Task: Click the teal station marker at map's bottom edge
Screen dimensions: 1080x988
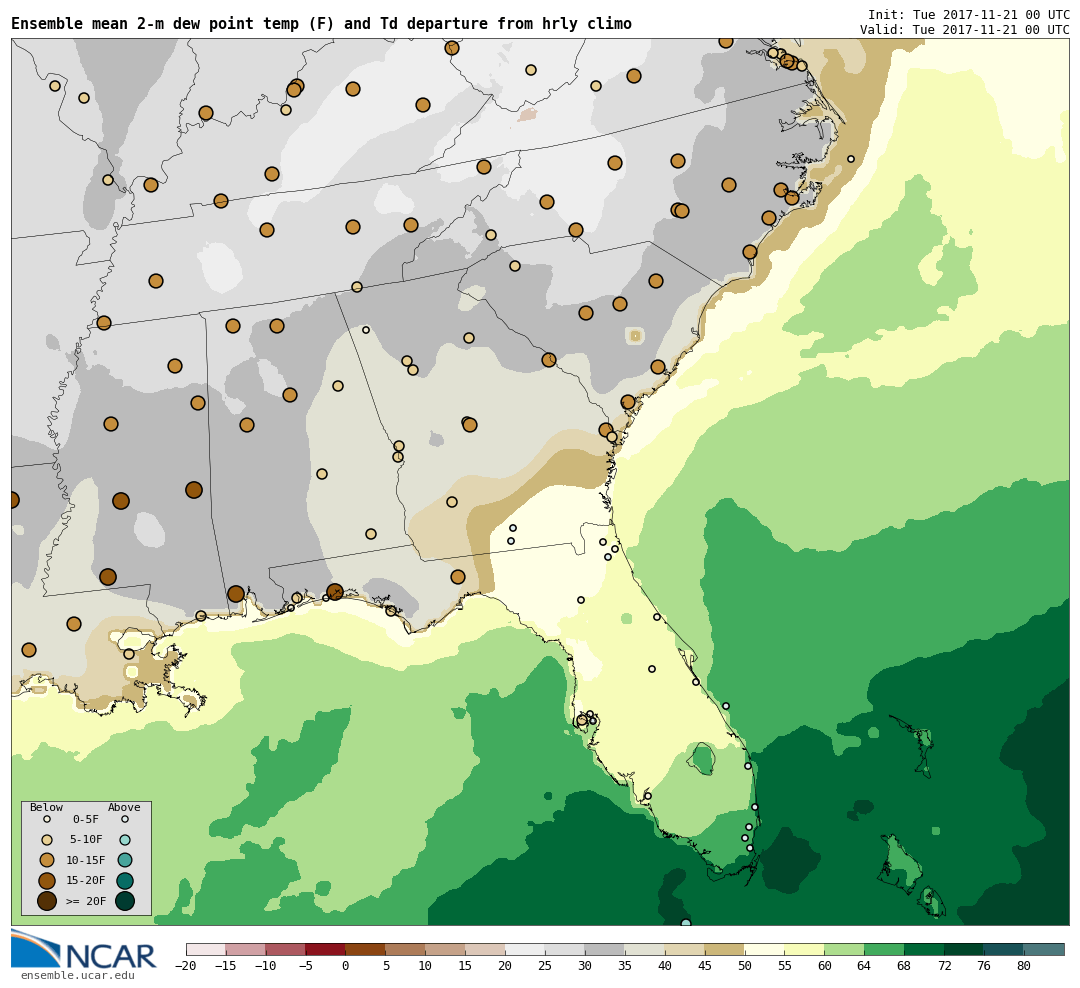Action: coord(685,923)
